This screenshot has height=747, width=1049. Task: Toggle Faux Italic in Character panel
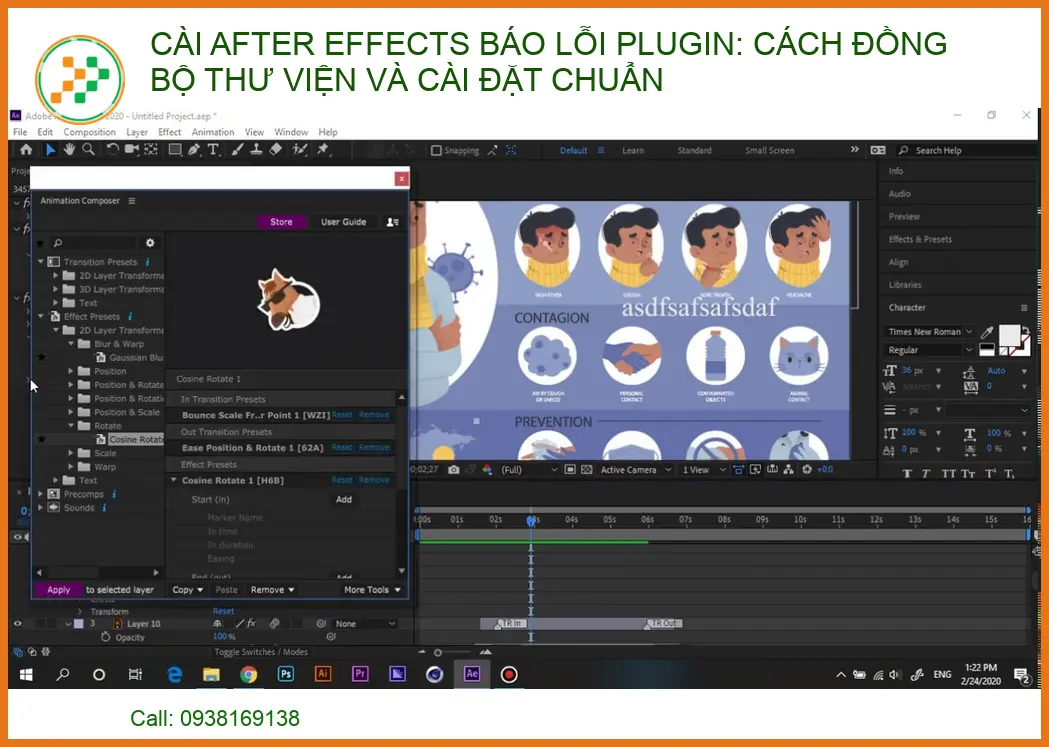coord(926,474)
